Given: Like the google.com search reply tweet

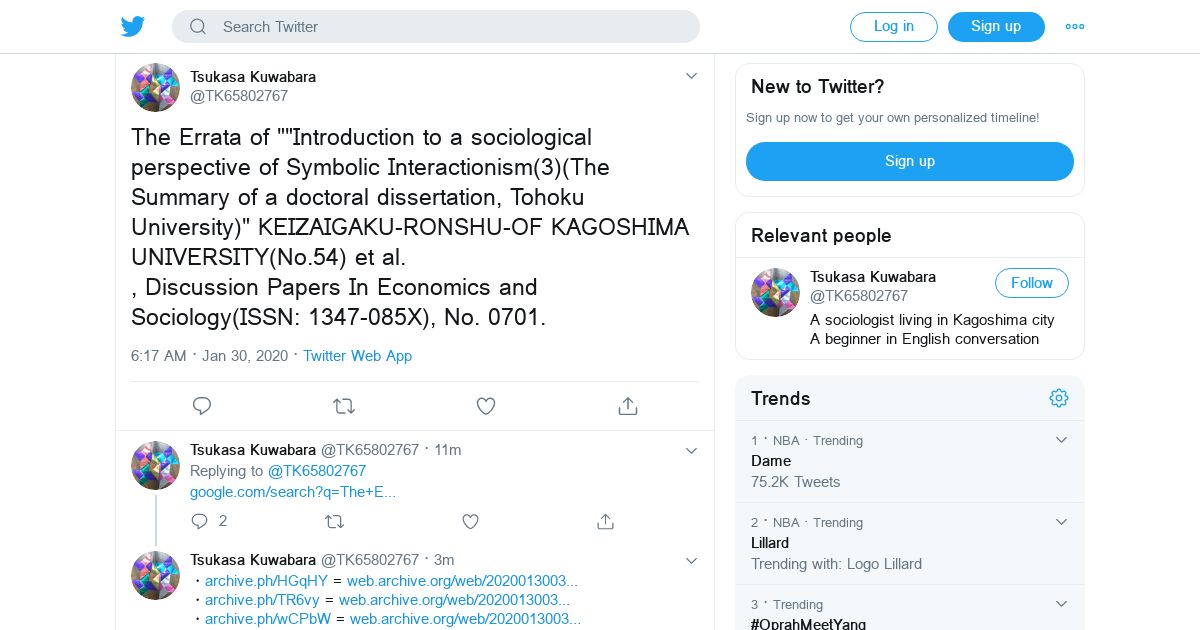Looking at the screenshot, I should pyautogui.click(x=470, y=521).
